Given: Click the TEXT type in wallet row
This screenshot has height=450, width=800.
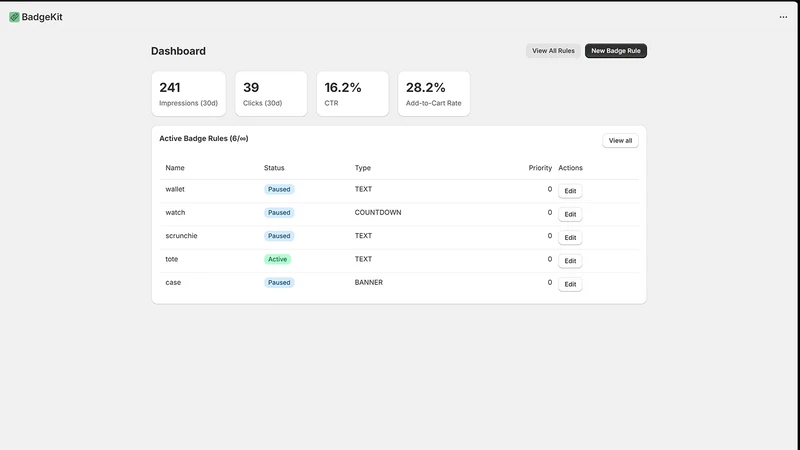Looking at the screenshot, I should point(363,189).
